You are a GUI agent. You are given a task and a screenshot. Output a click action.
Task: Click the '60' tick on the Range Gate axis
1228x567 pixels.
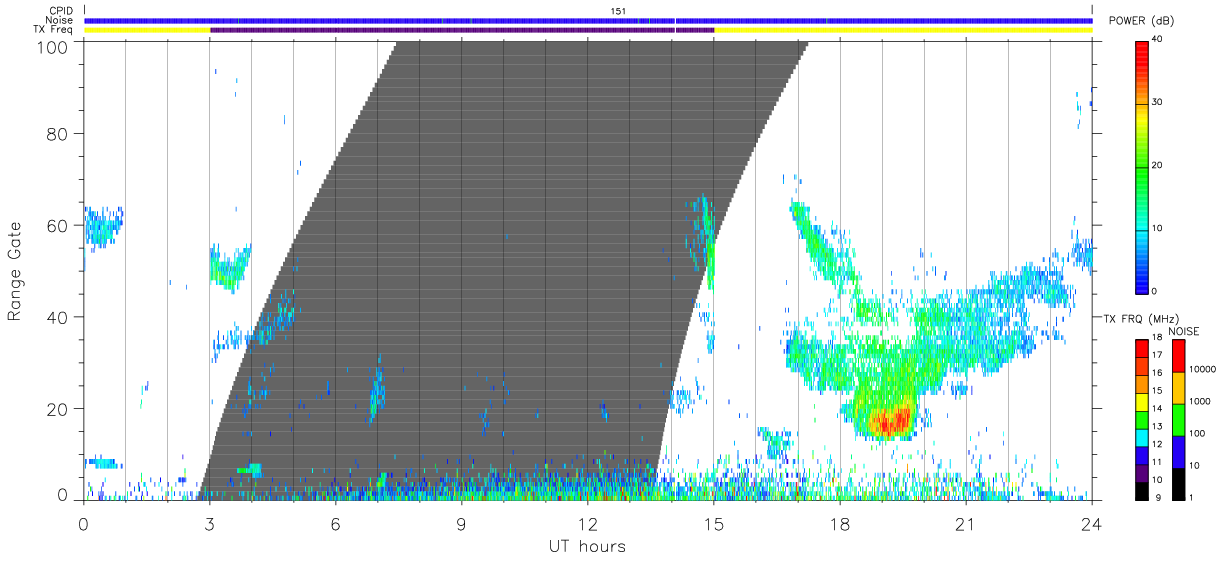58,225
